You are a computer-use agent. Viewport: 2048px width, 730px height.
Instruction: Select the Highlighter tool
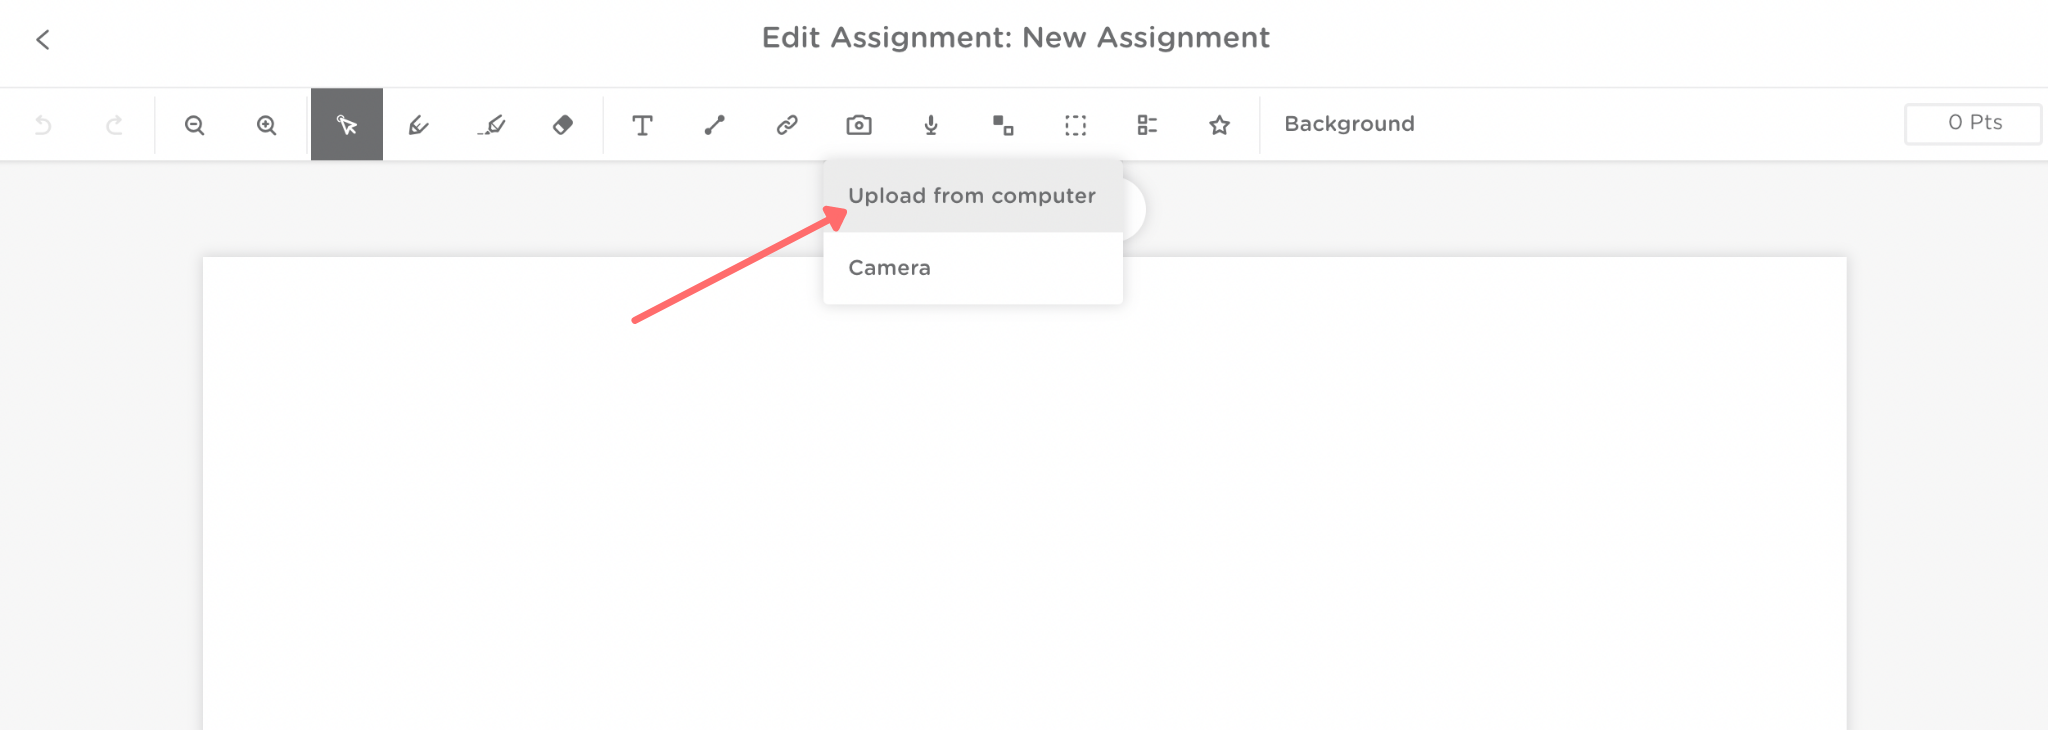(x=491, y=125)
